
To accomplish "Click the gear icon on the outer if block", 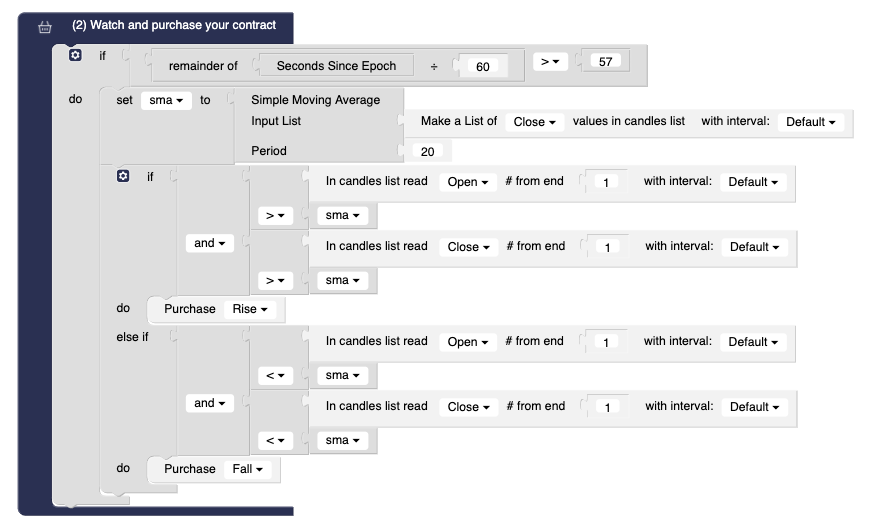I will [75, 56].
